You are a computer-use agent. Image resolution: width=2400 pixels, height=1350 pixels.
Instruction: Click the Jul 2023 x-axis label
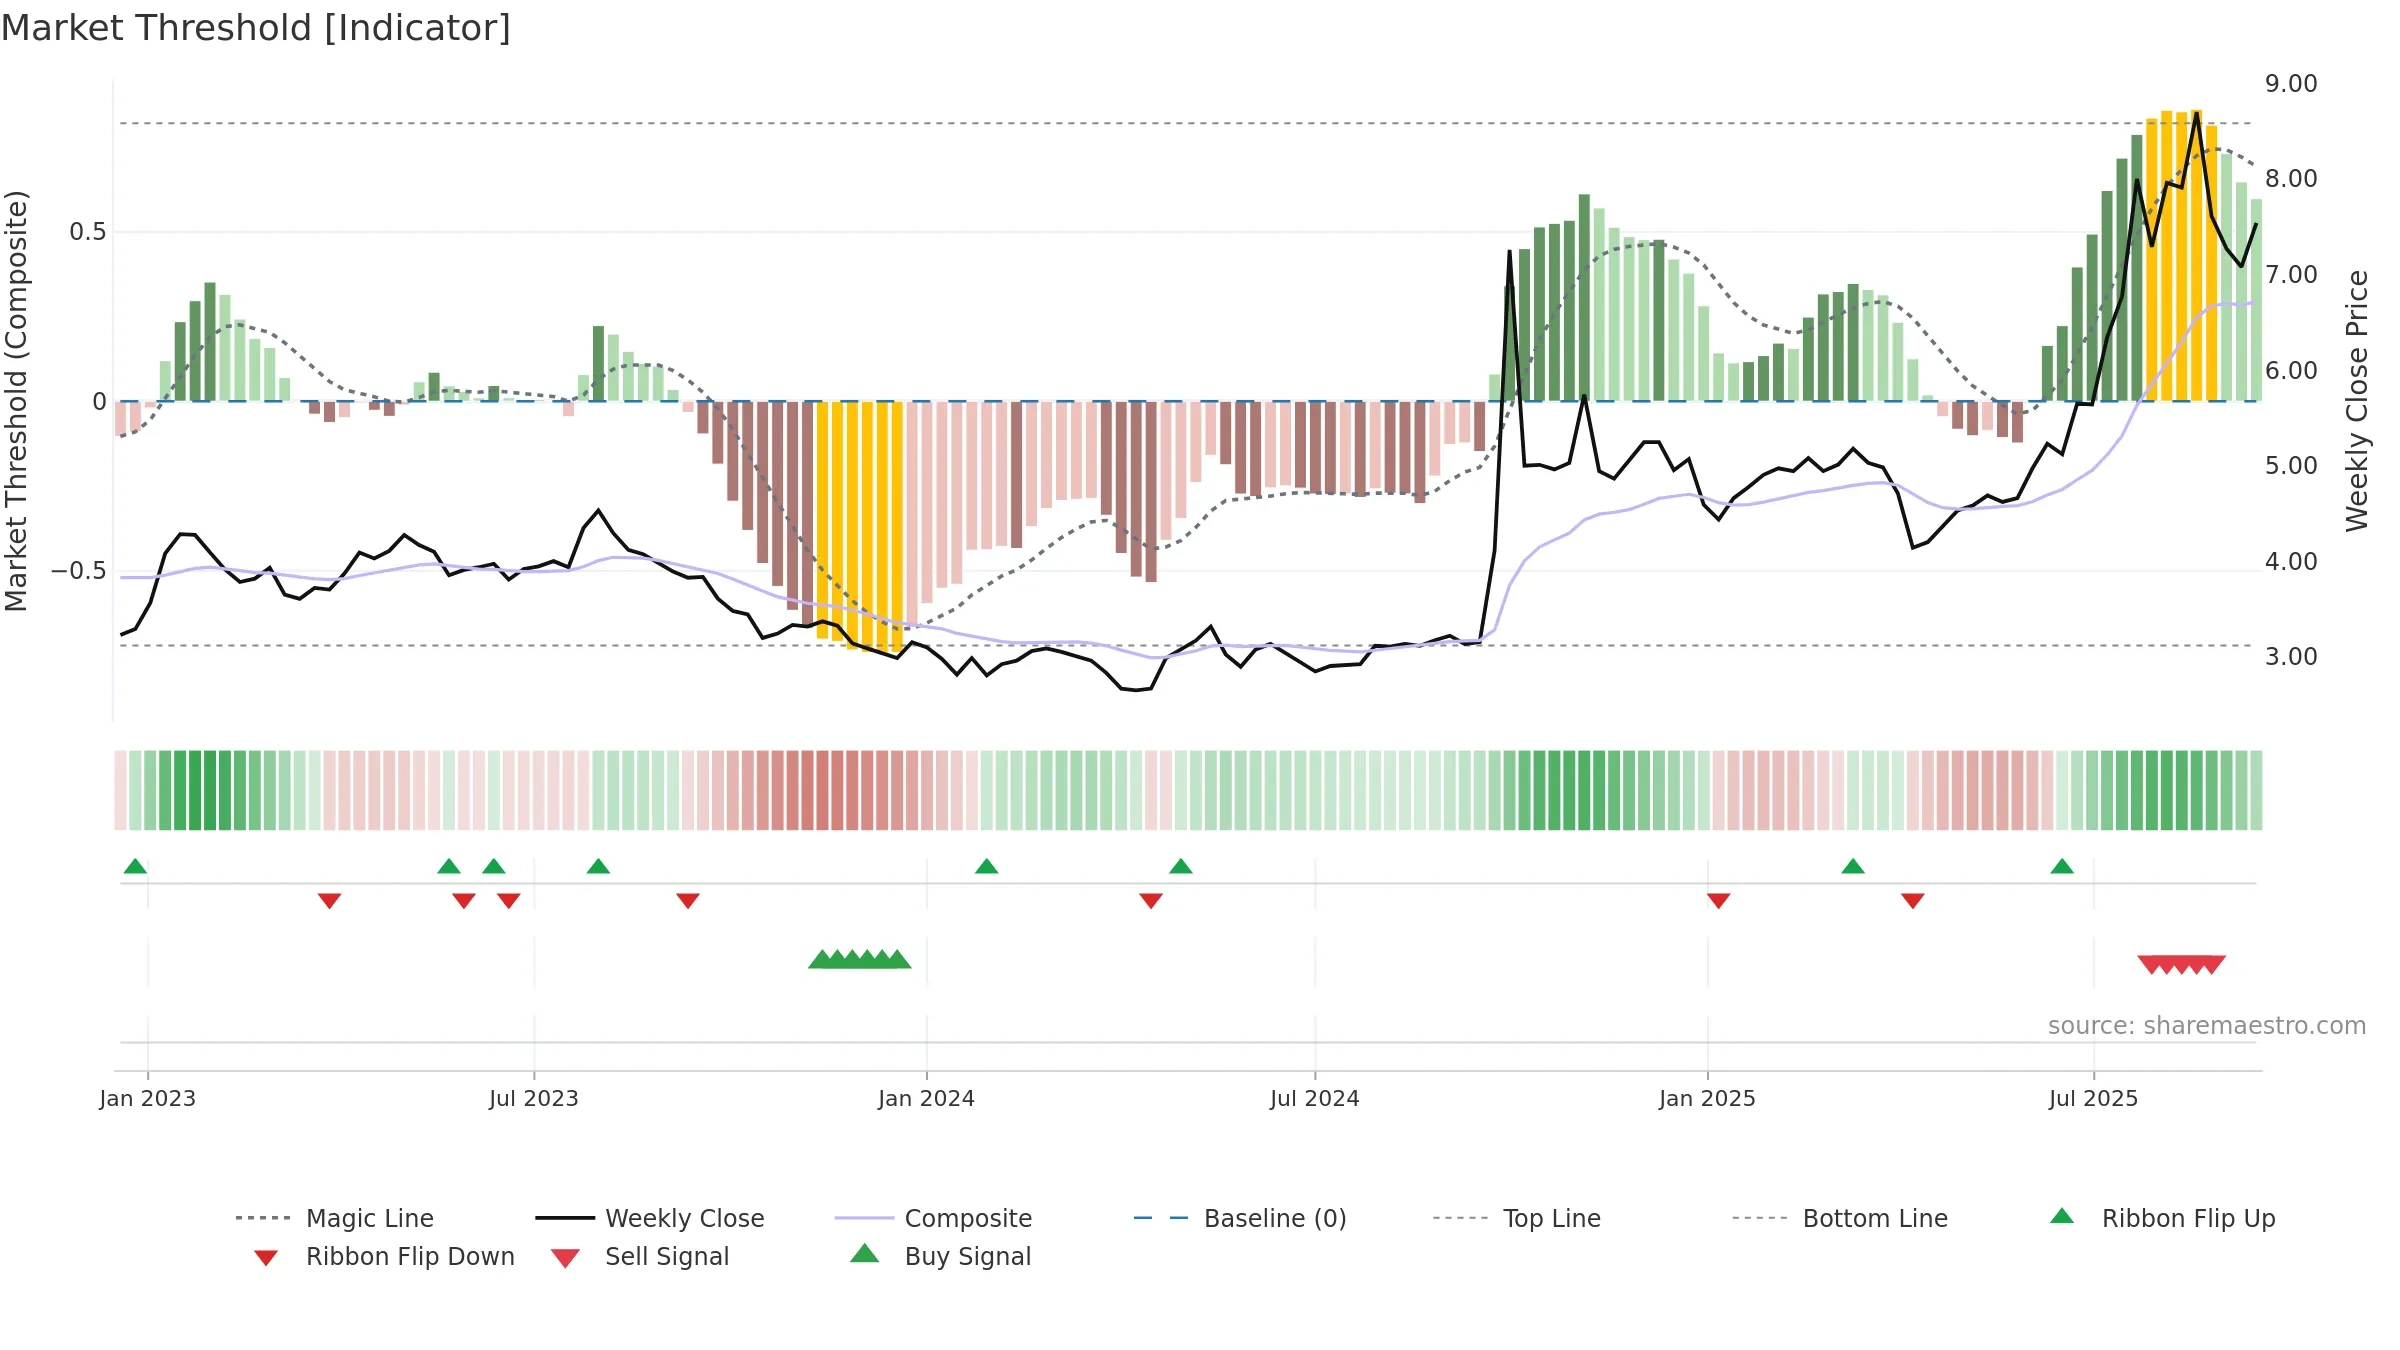tap(534, 1098)
